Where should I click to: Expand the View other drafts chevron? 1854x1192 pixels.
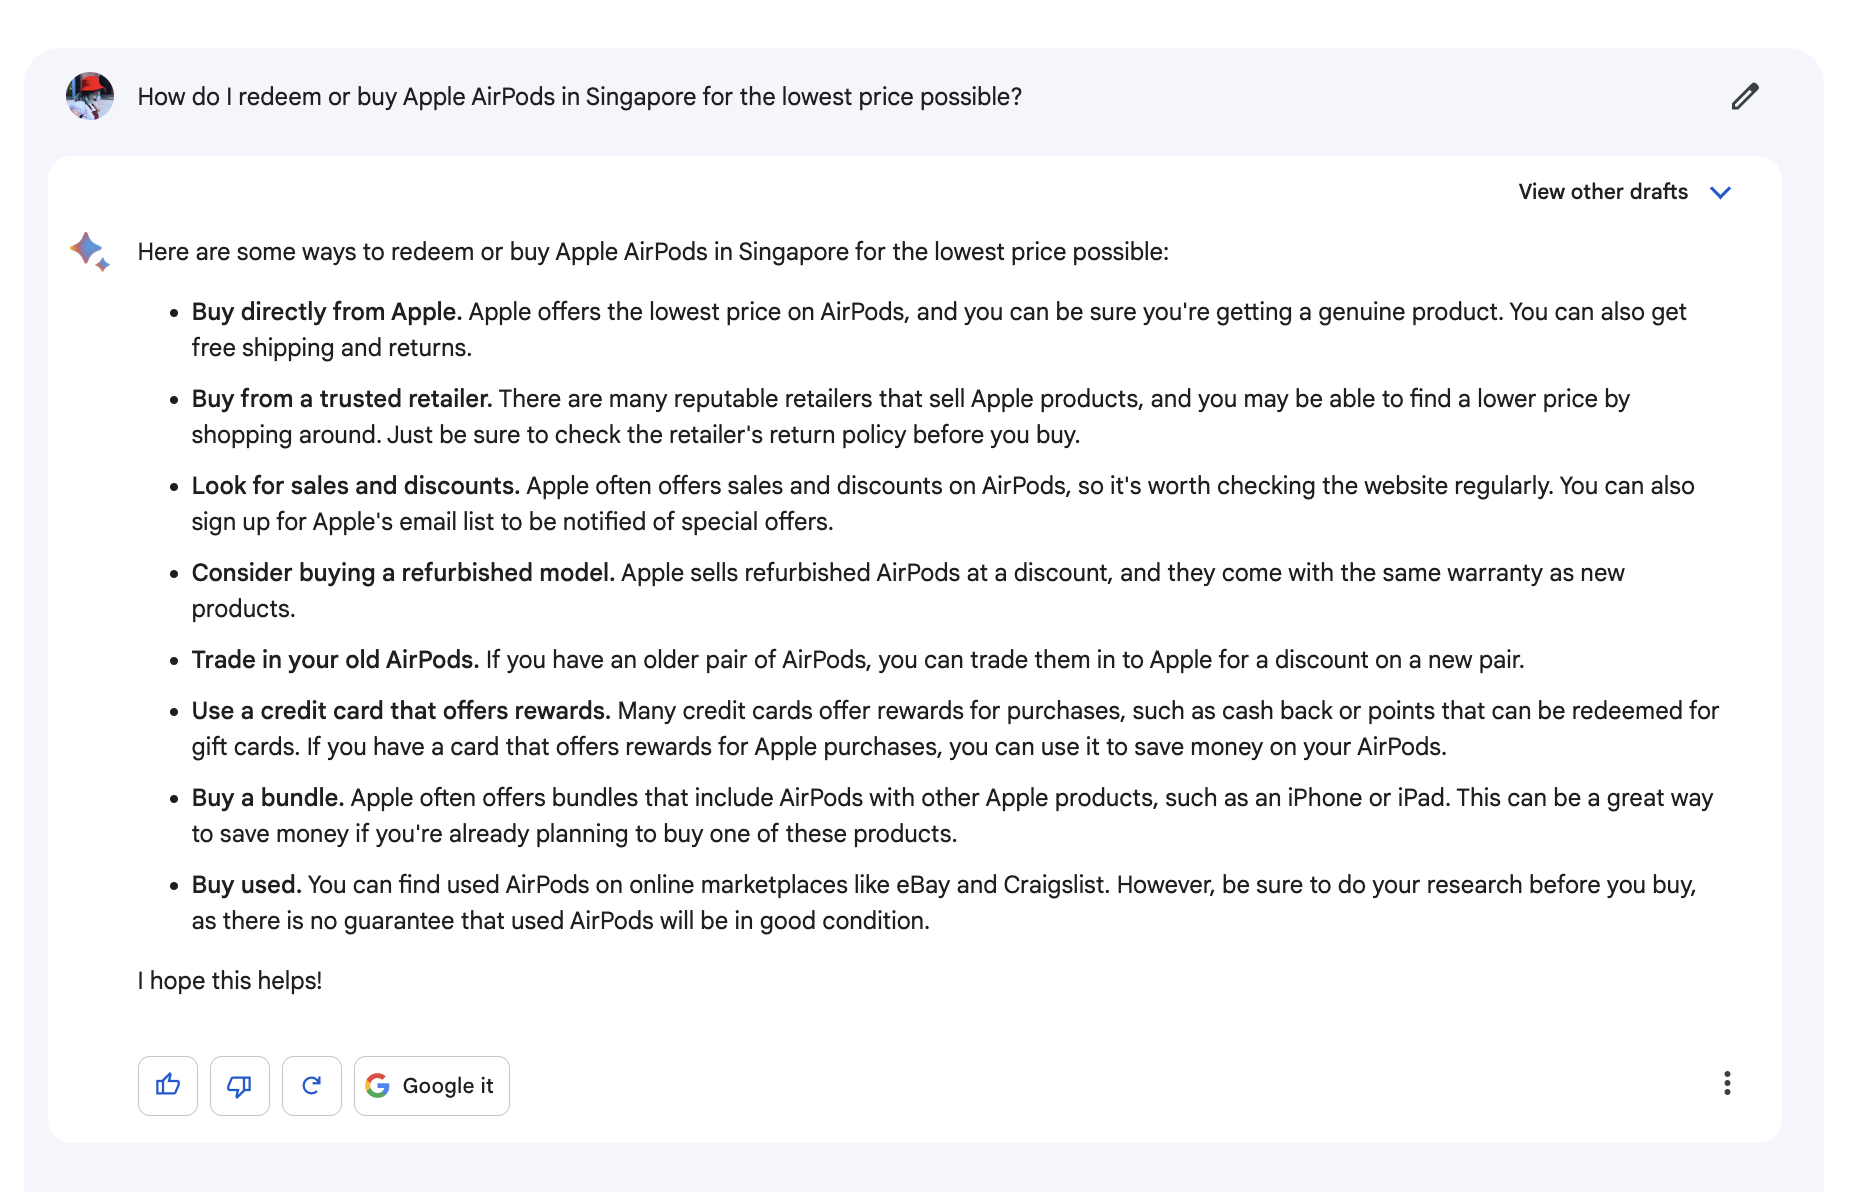[1720, 192]
